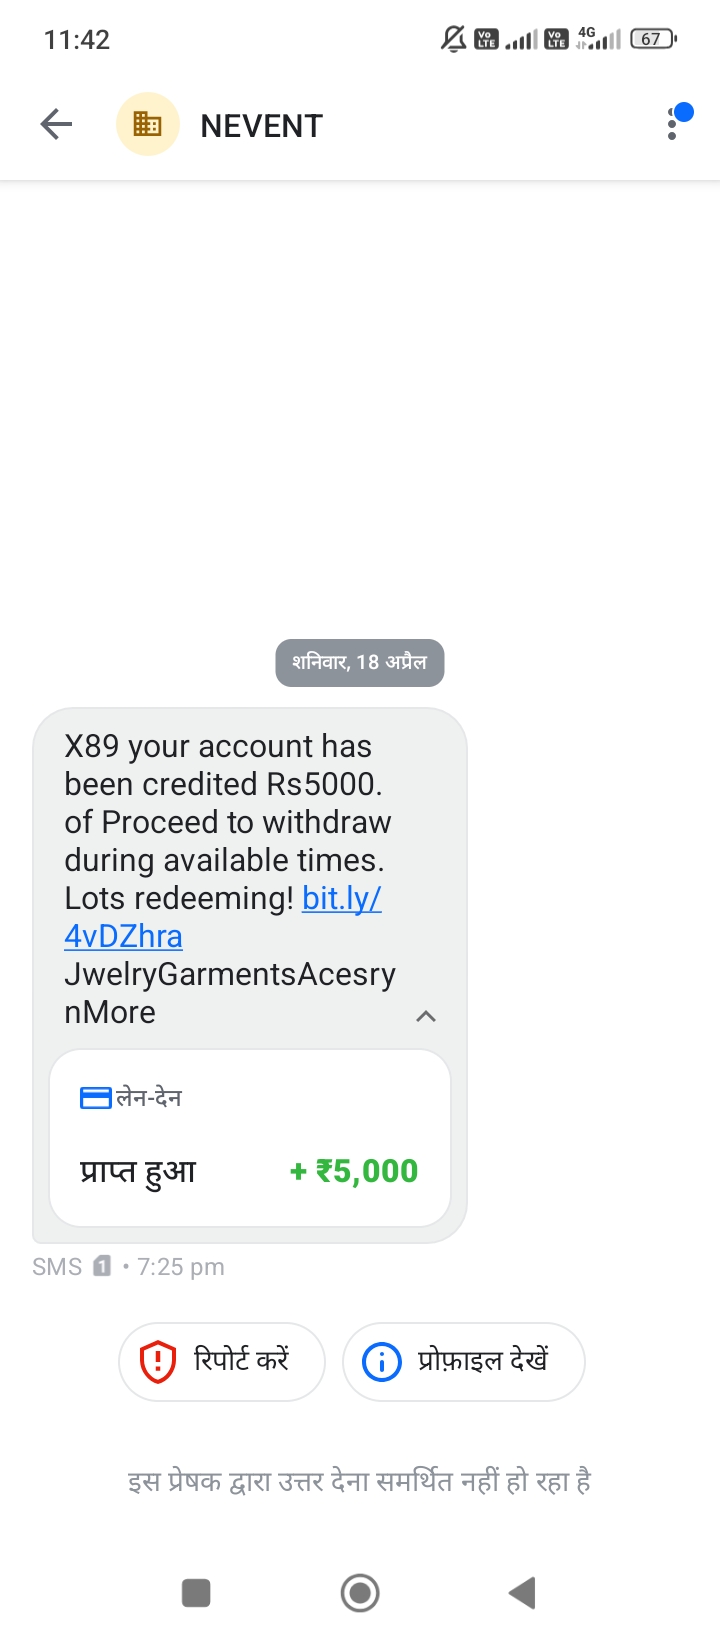
Task: Open the three-dot overflow menu
Action: click(x=673, y=124)
